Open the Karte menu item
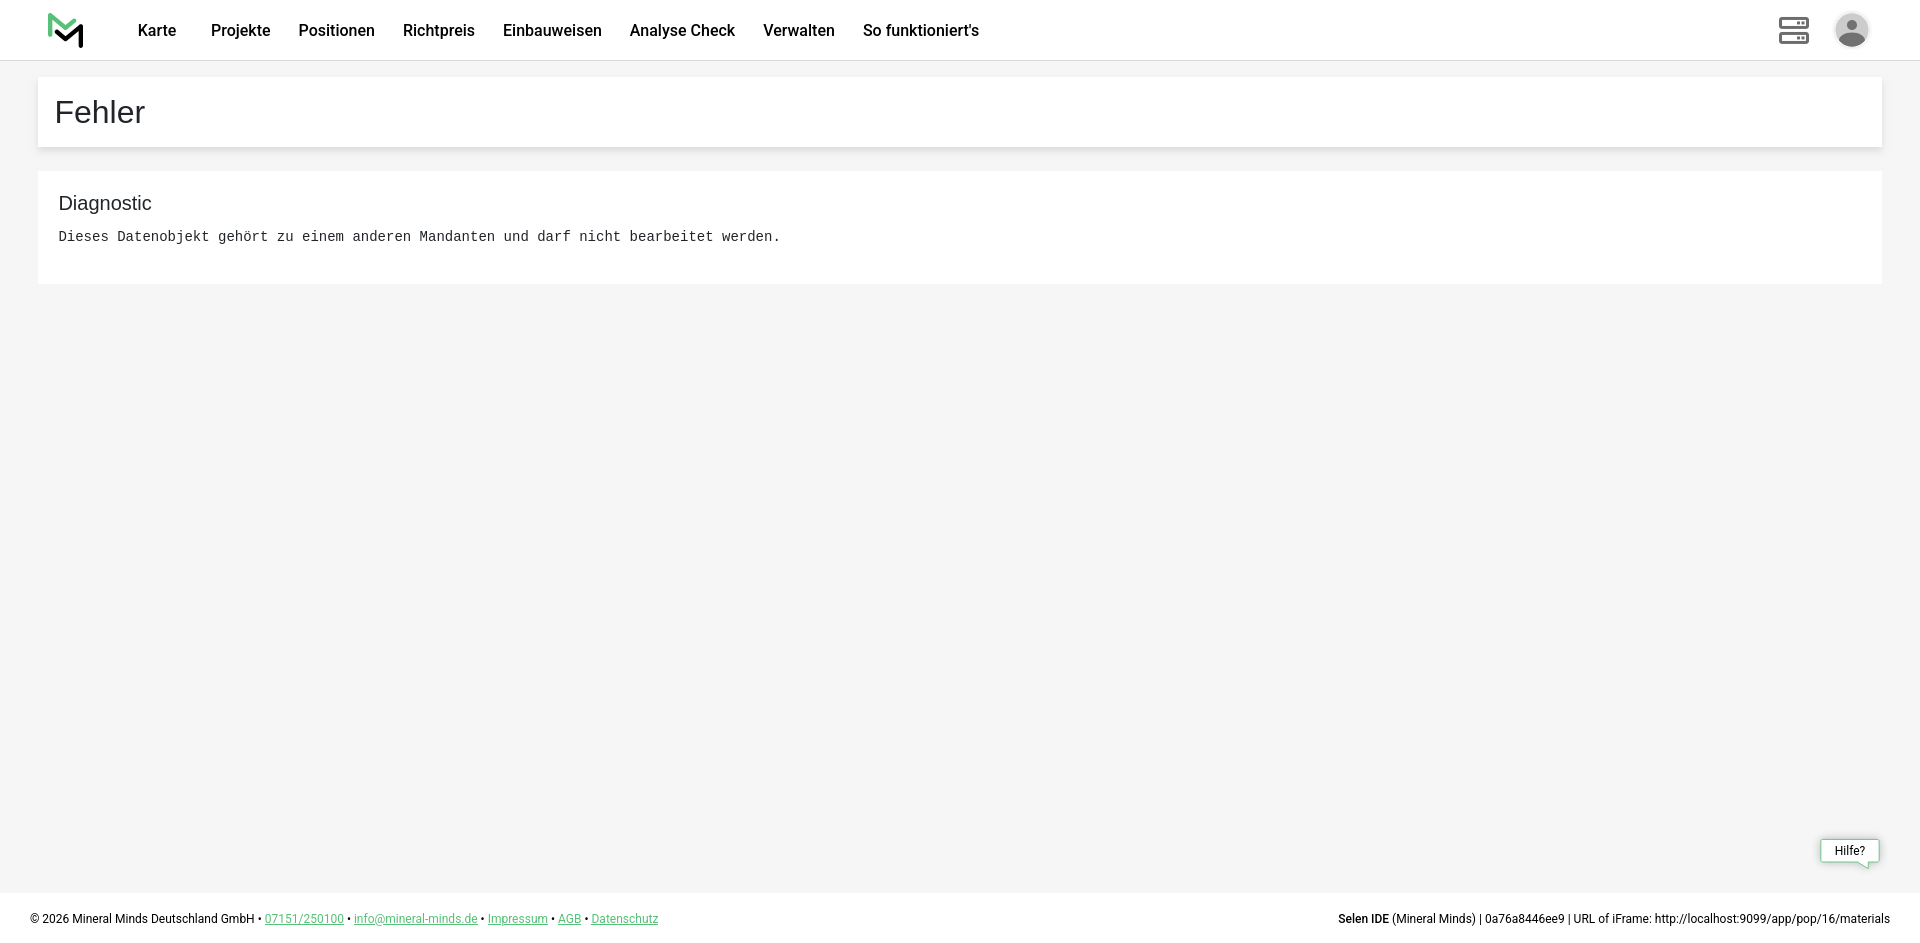1920x943 pixels. 157,31
